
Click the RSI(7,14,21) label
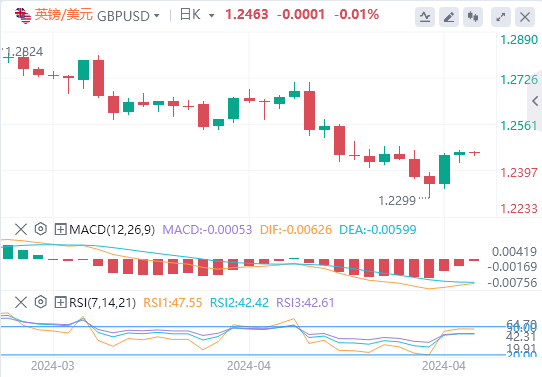click(x=102, y=303)
